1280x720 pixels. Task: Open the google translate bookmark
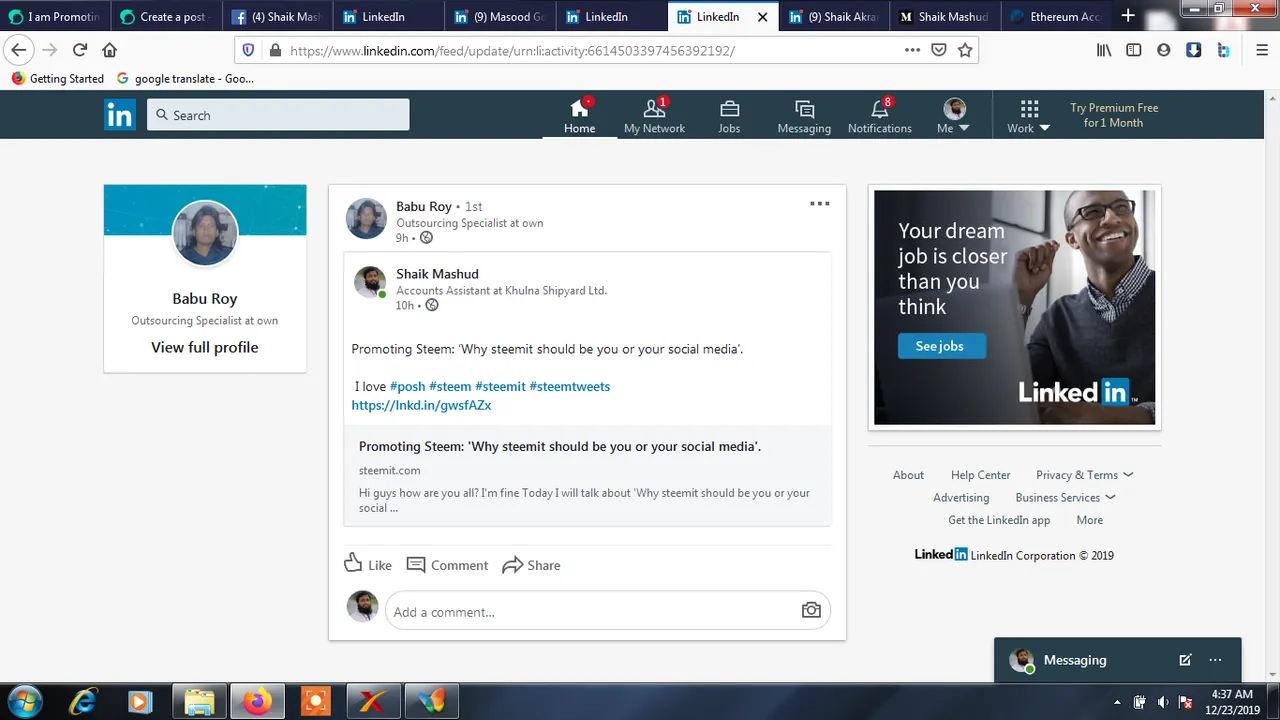[x=185, y=78]
